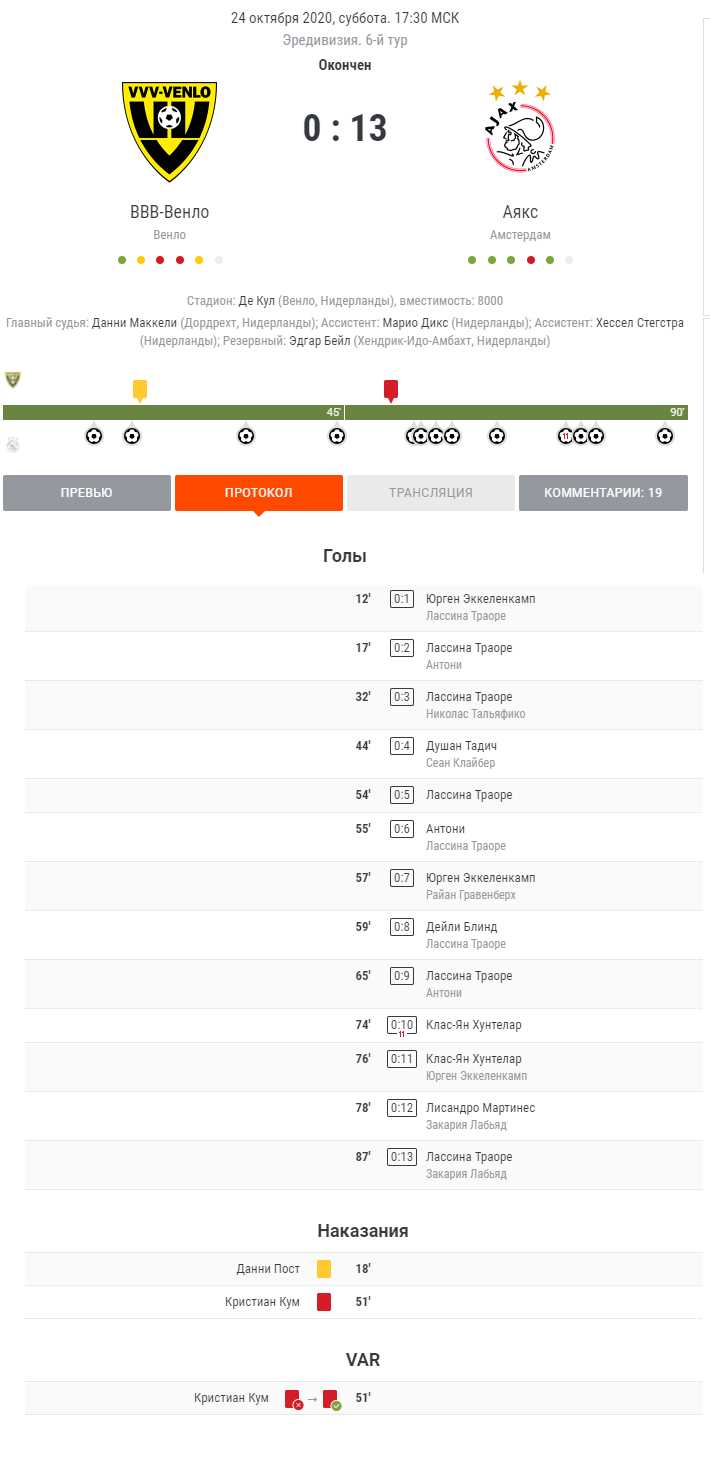Image resolution: width=710 pixels, height=1473 pixels.
Task: Click the Де Кул stadium link
Action: [256, 301]
